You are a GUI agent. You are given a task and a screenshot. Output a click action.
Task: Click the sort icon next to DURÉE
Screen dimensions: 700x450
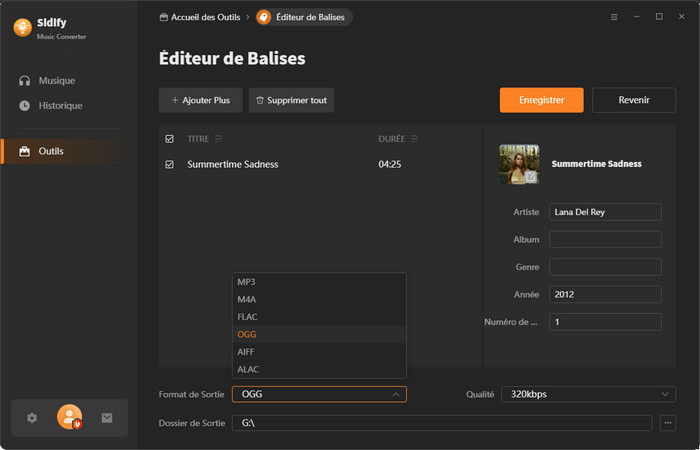click(414, 139)
